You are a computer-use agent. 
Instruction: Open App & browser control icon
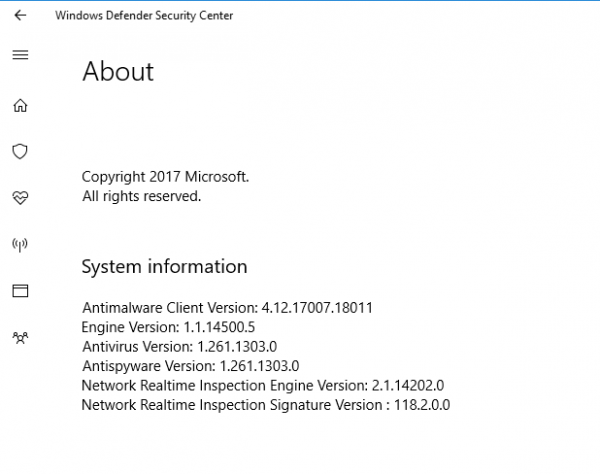pyautogui.click(x=20, y=291)
